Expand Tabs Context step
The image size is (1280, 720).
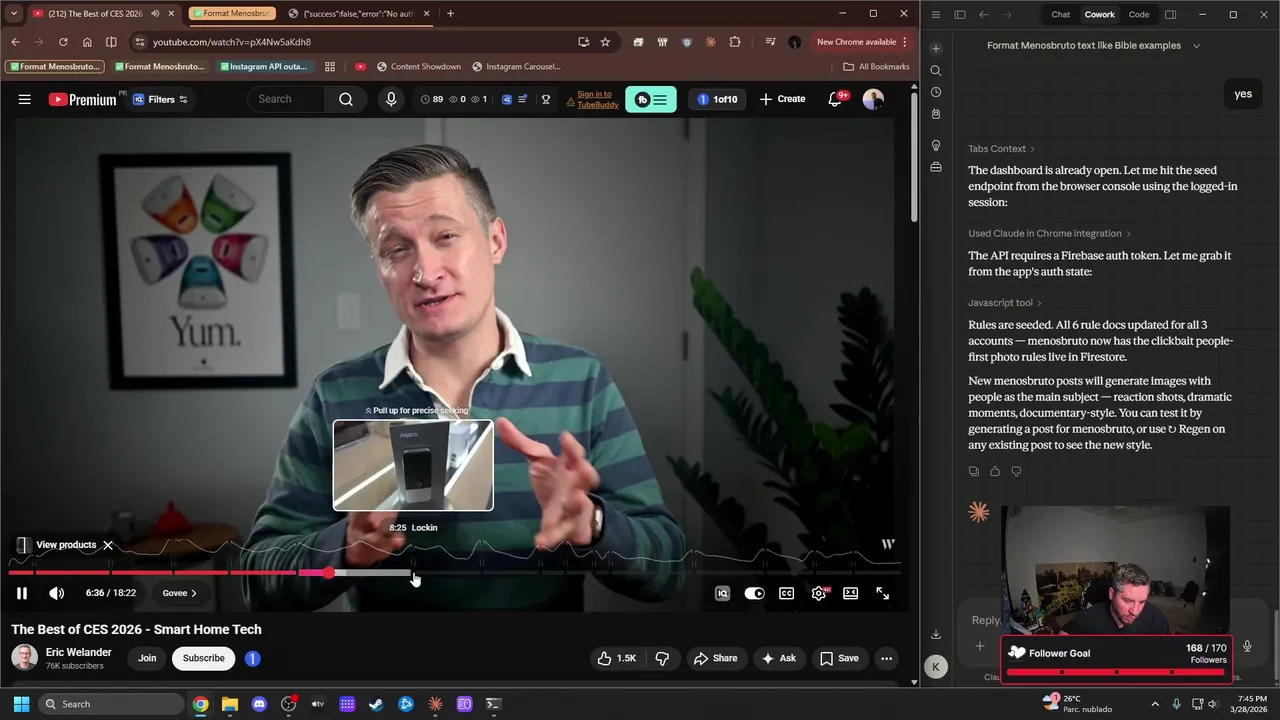tap(1001, 149)
